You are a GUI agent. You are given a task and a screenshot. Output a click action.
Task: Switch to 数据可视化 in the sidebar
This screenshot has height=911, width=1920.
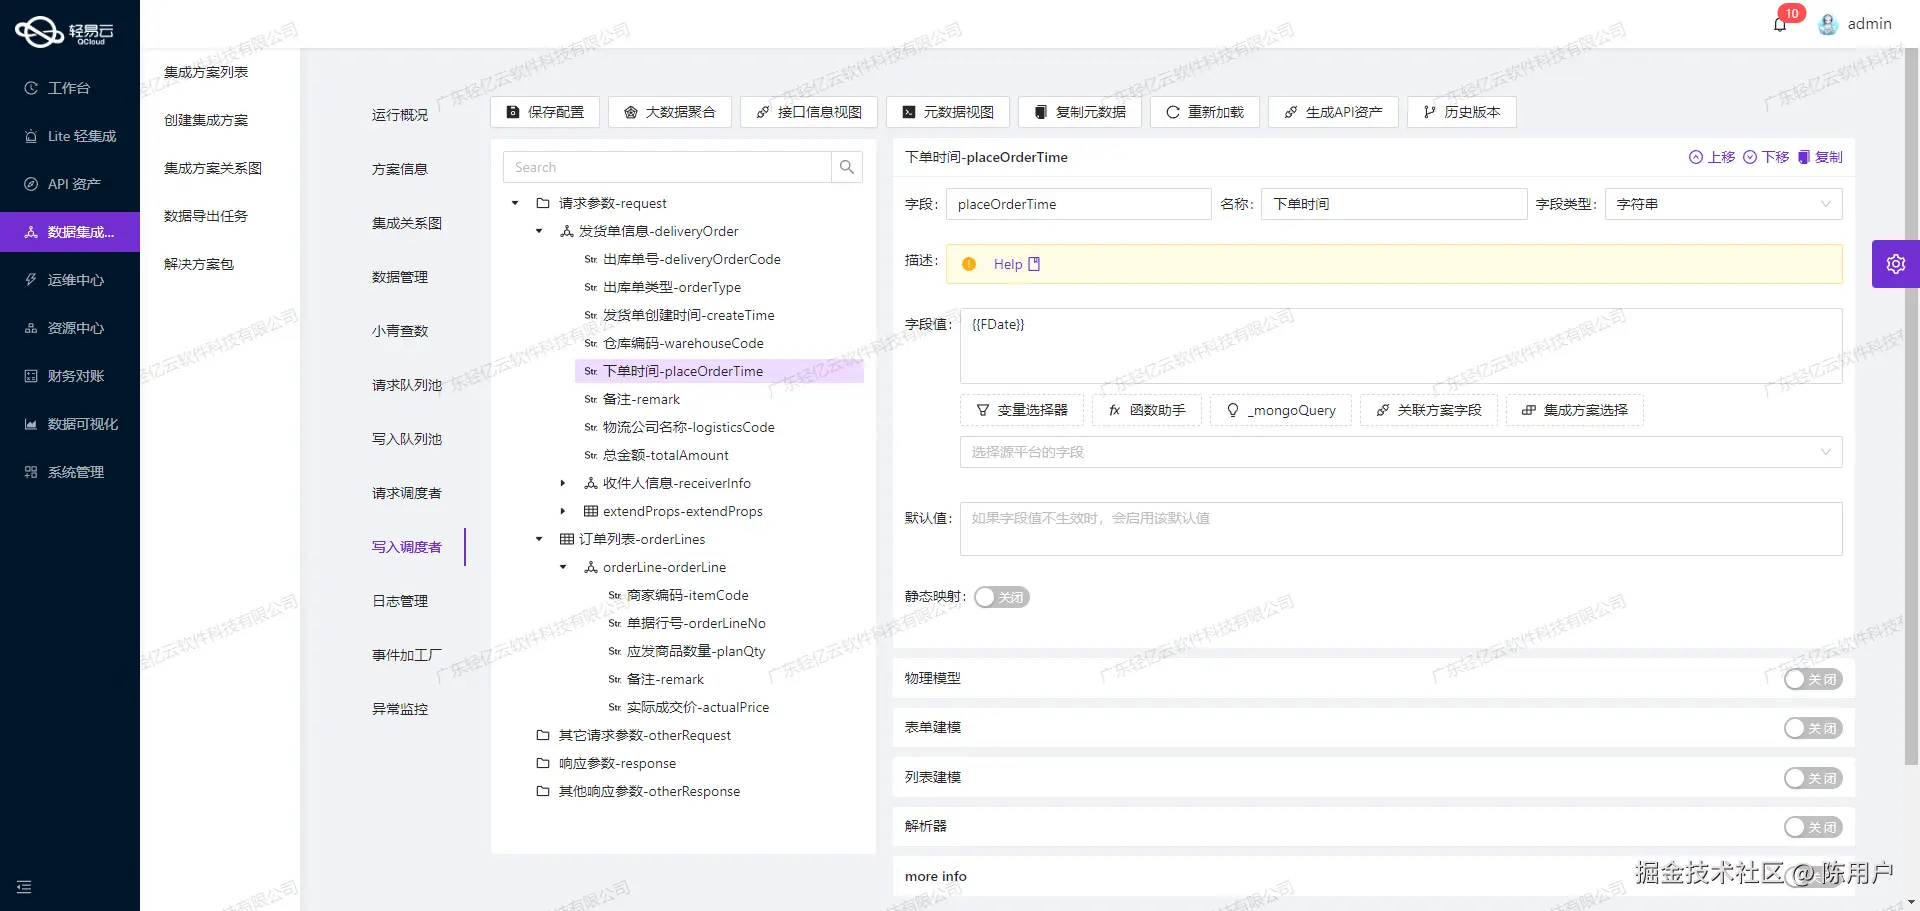coord(70,423)
